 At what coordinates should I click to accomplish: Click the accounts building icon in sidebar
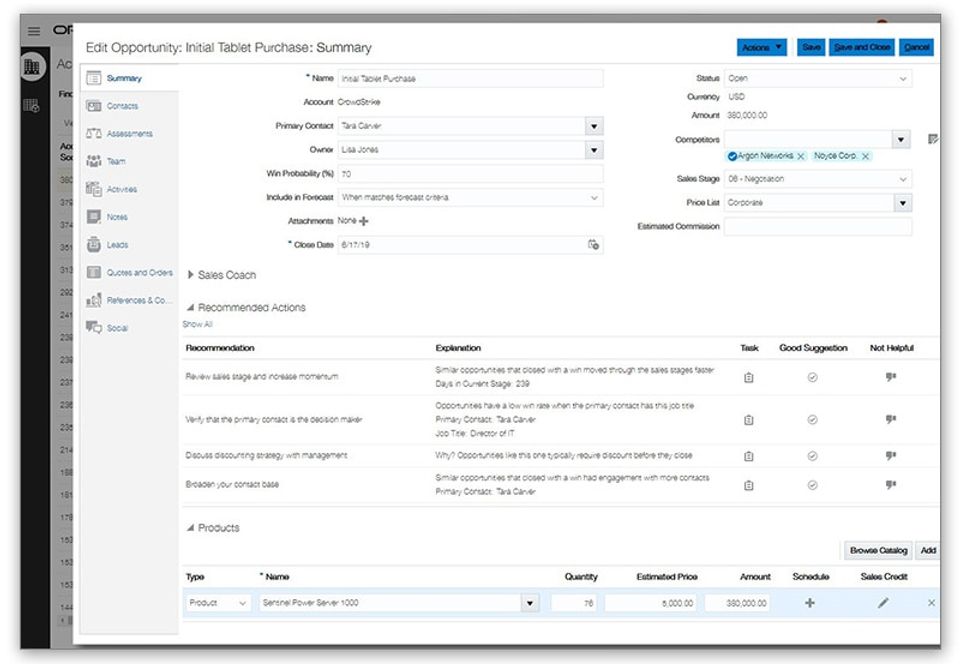32,66
